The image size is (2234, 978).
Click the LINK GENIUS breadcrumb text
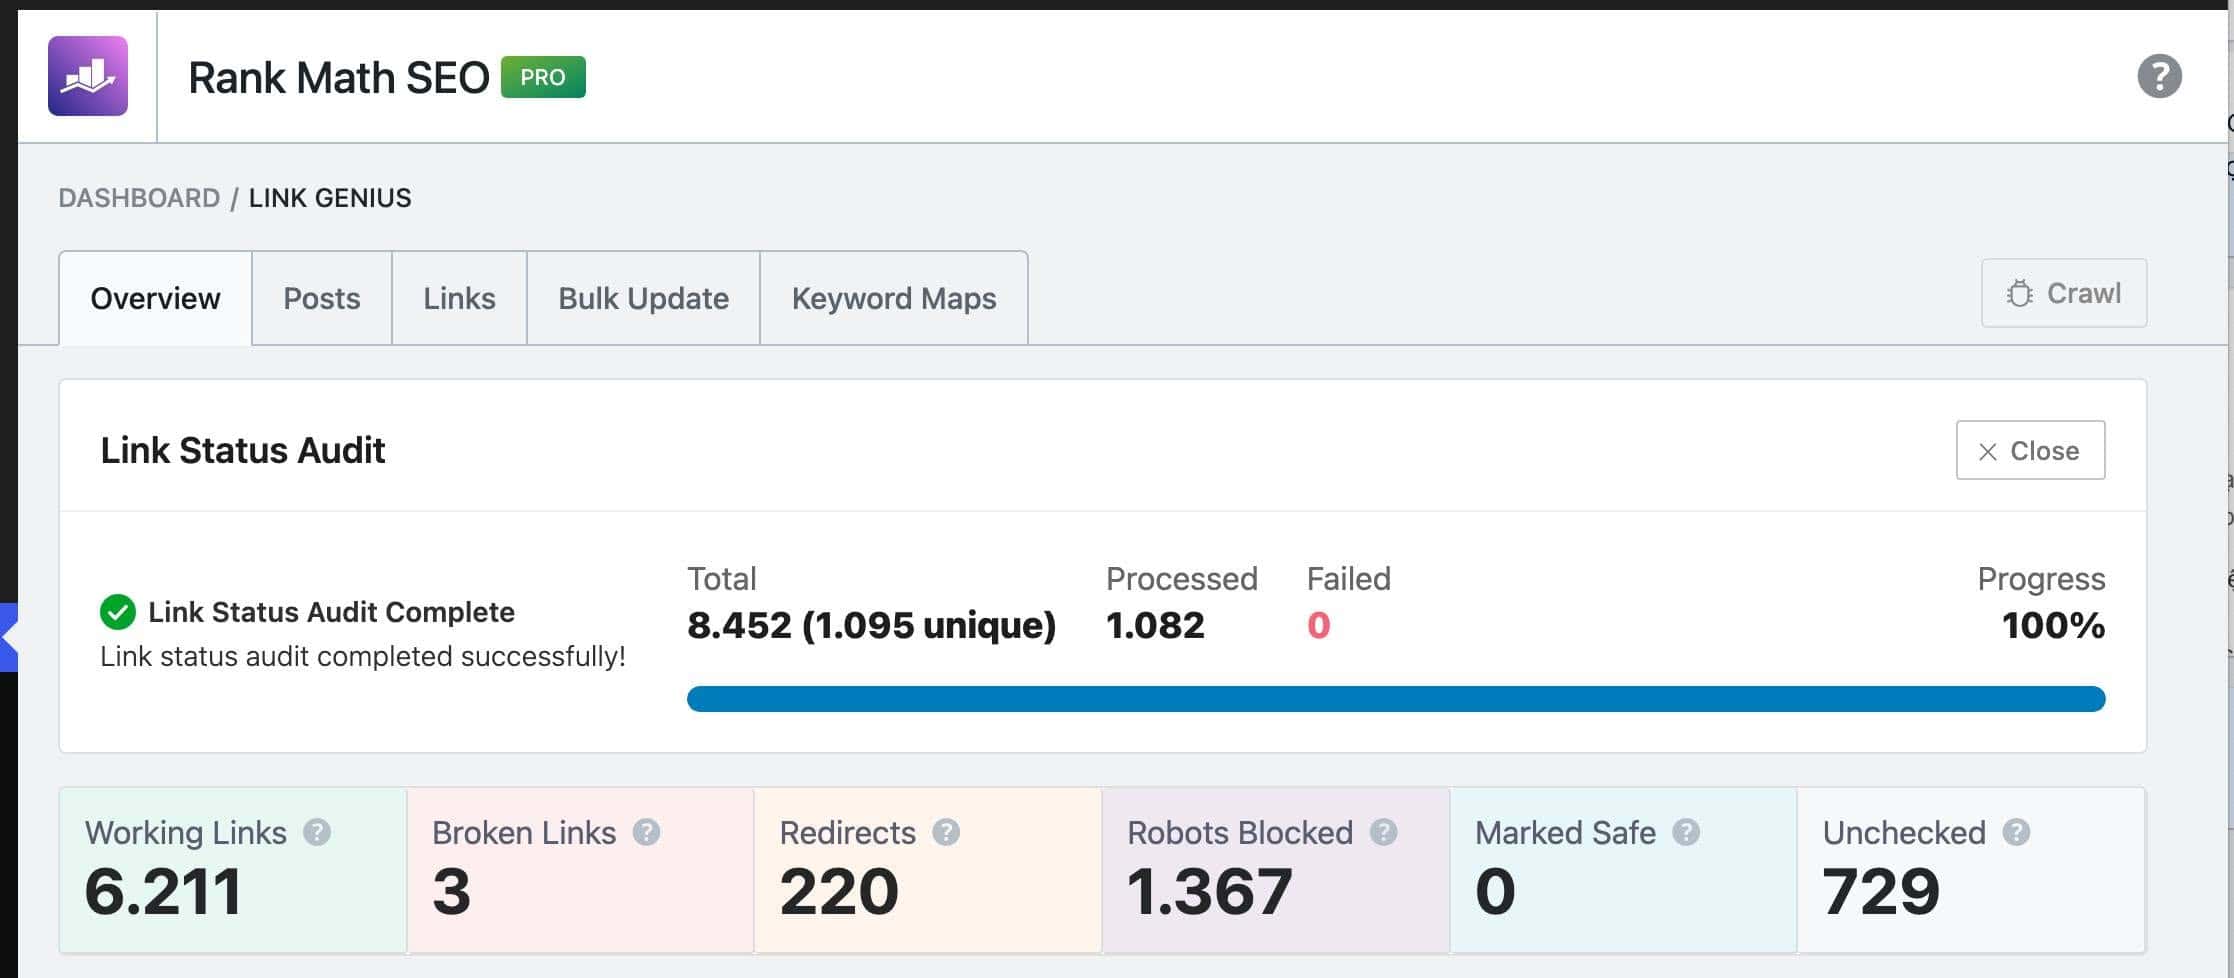[x=330, y=198]
